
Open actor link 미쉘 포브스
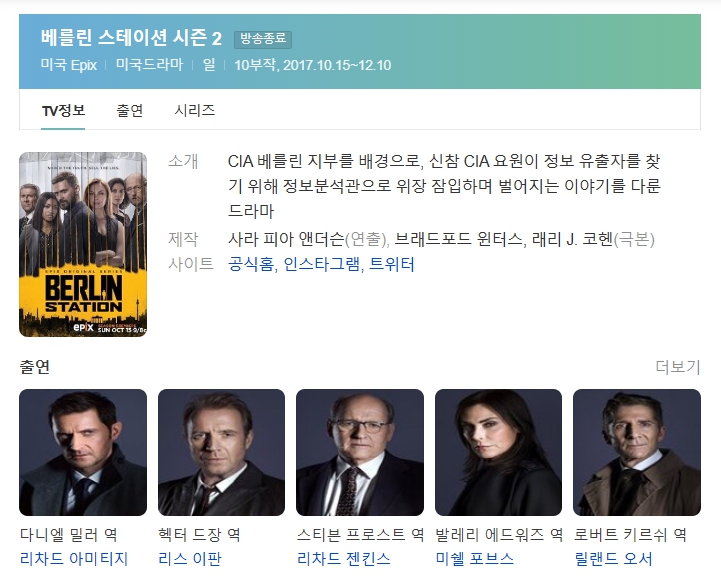(475, 559)
